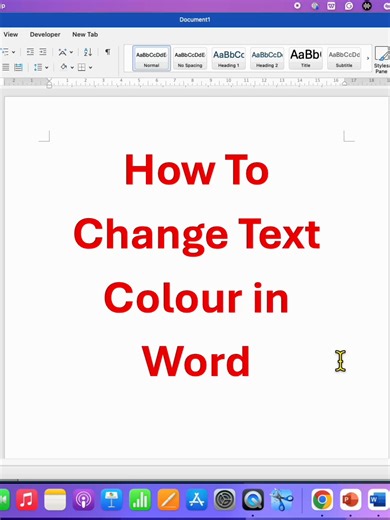The width and height of the screenshot is (390, 520).
Task: Click the distributed alignment icon
Action: [18, 67]
